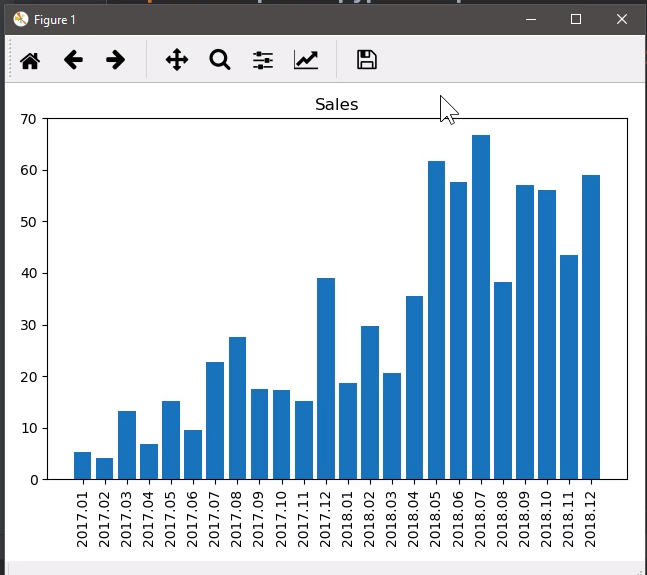Reset the plot to original view (Home)
The height and width of the screenshot is (575, 647).
pos(30,60)
